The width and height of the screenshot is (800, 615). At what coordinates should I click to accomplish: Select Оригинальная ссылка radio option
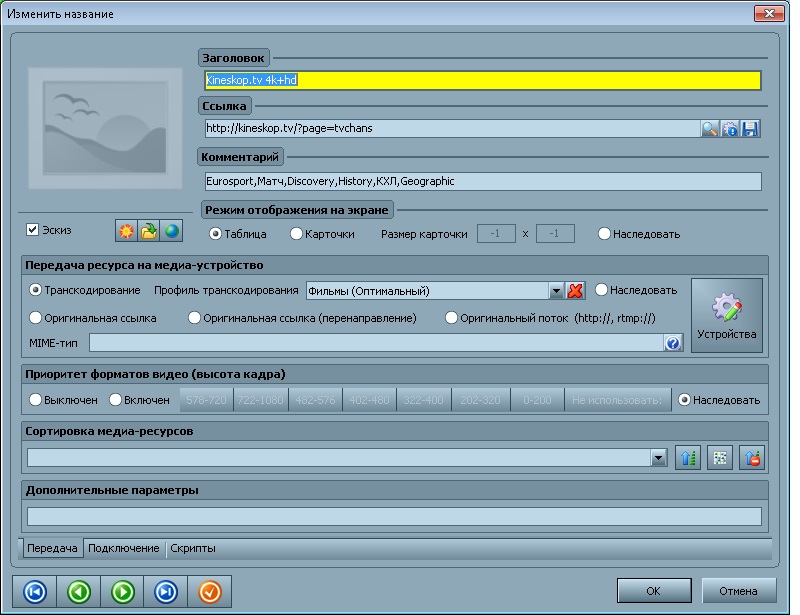click(37, 318)
